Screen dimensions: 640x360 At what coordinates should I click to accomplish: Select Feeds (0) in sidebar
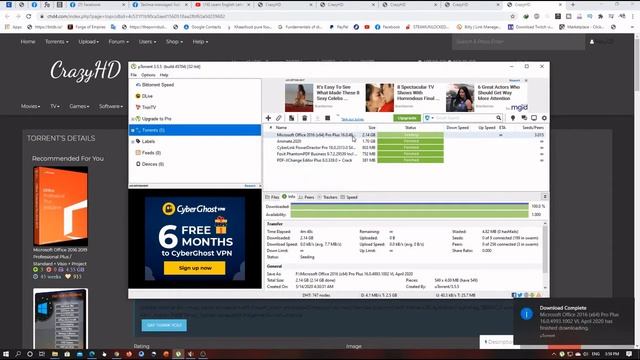(151, 153)
